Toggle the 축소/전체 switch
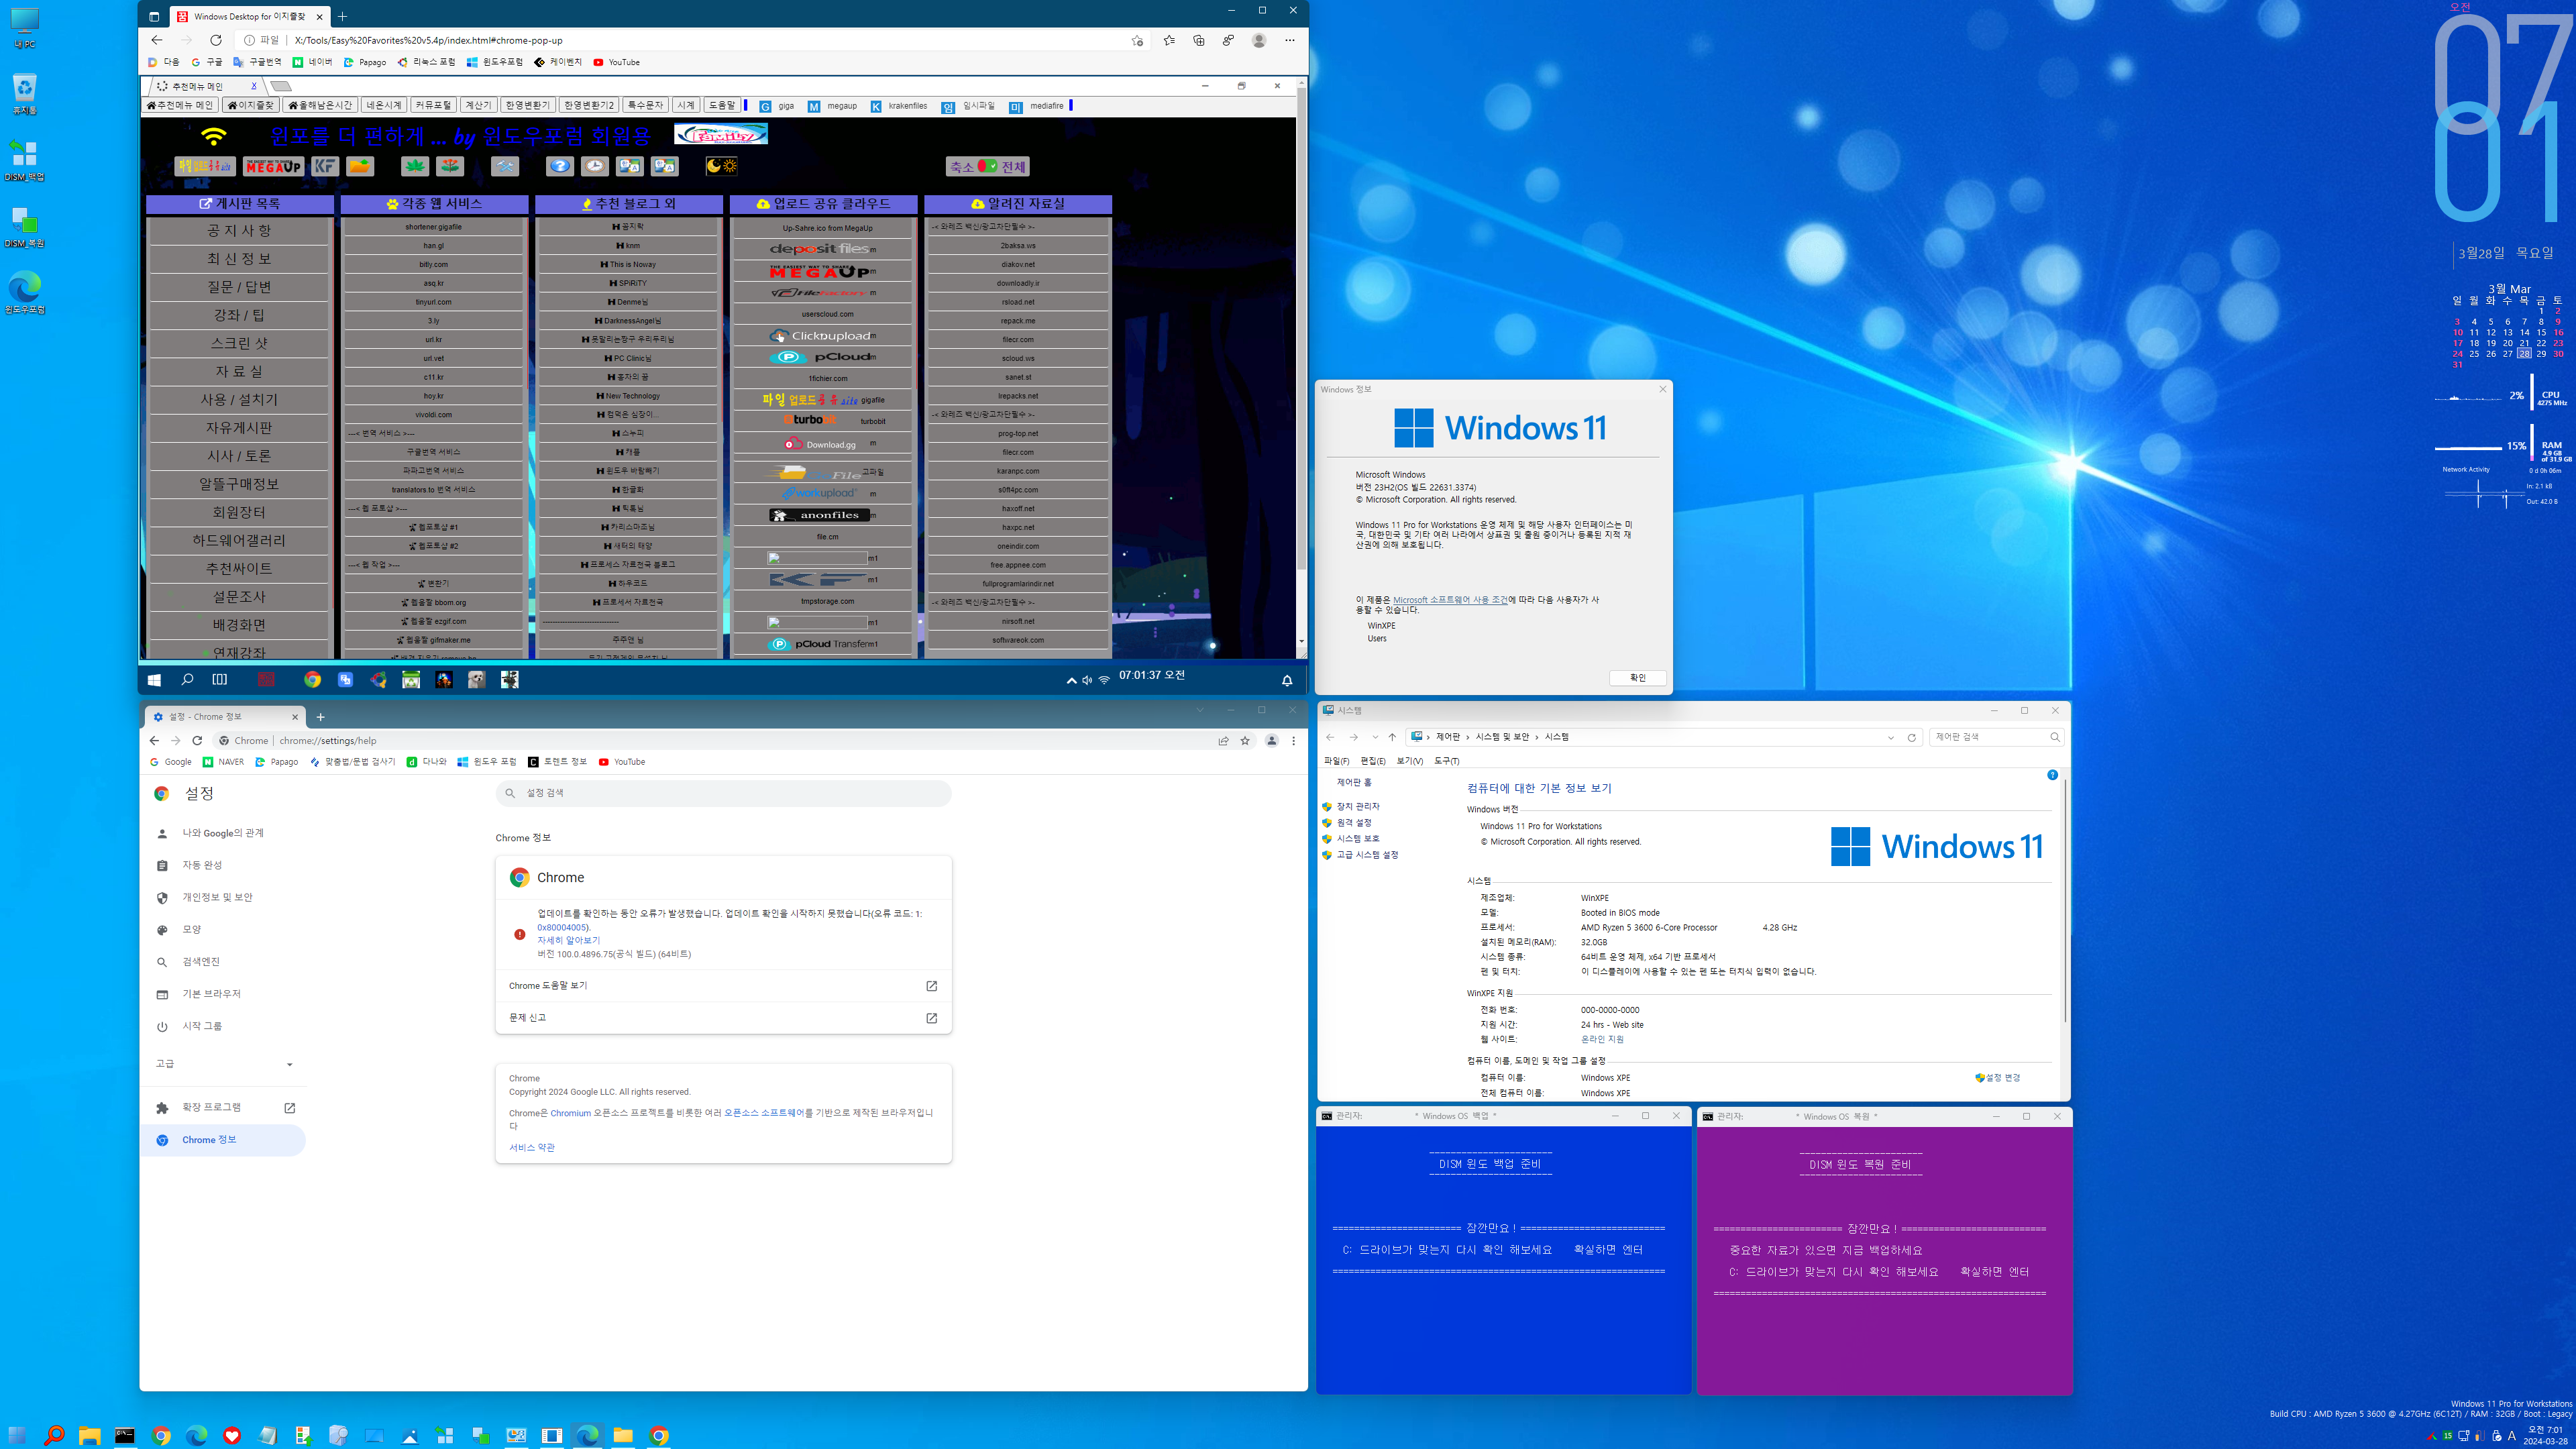Viewport: 2576px width, 1449px height. [988, 167]
